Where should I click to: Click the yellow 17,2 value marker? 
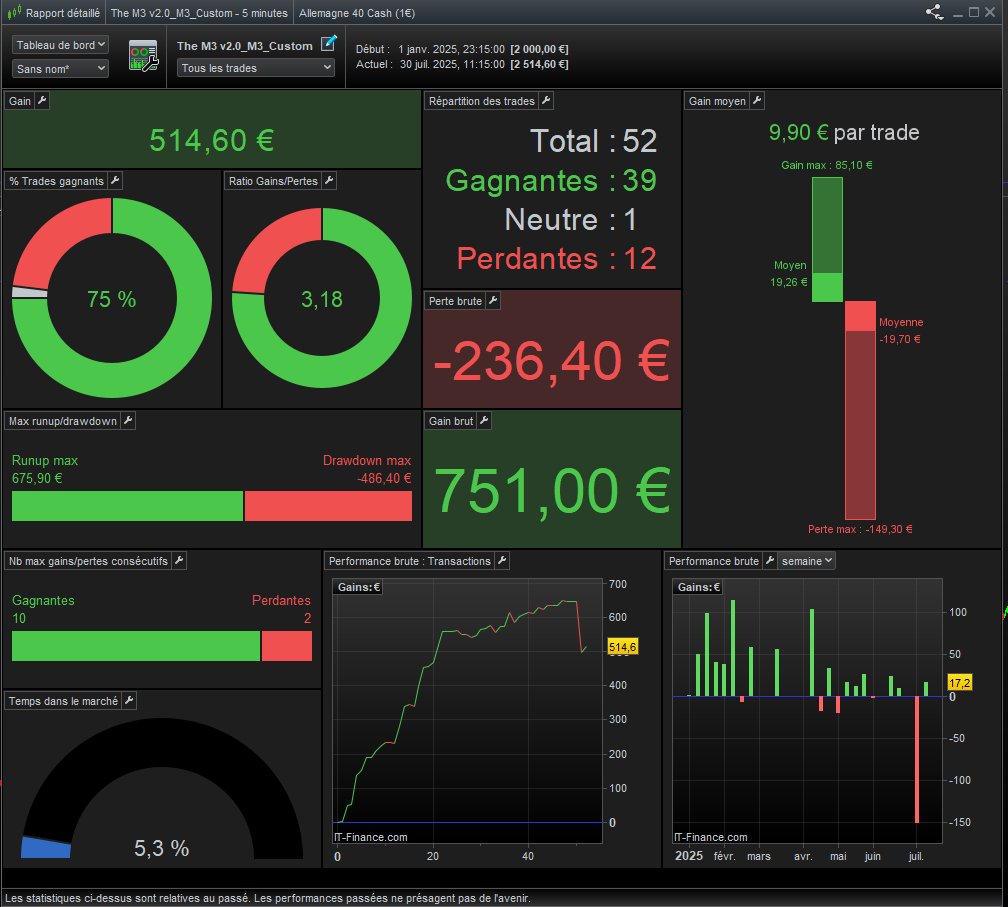click(x=960, y=683)
